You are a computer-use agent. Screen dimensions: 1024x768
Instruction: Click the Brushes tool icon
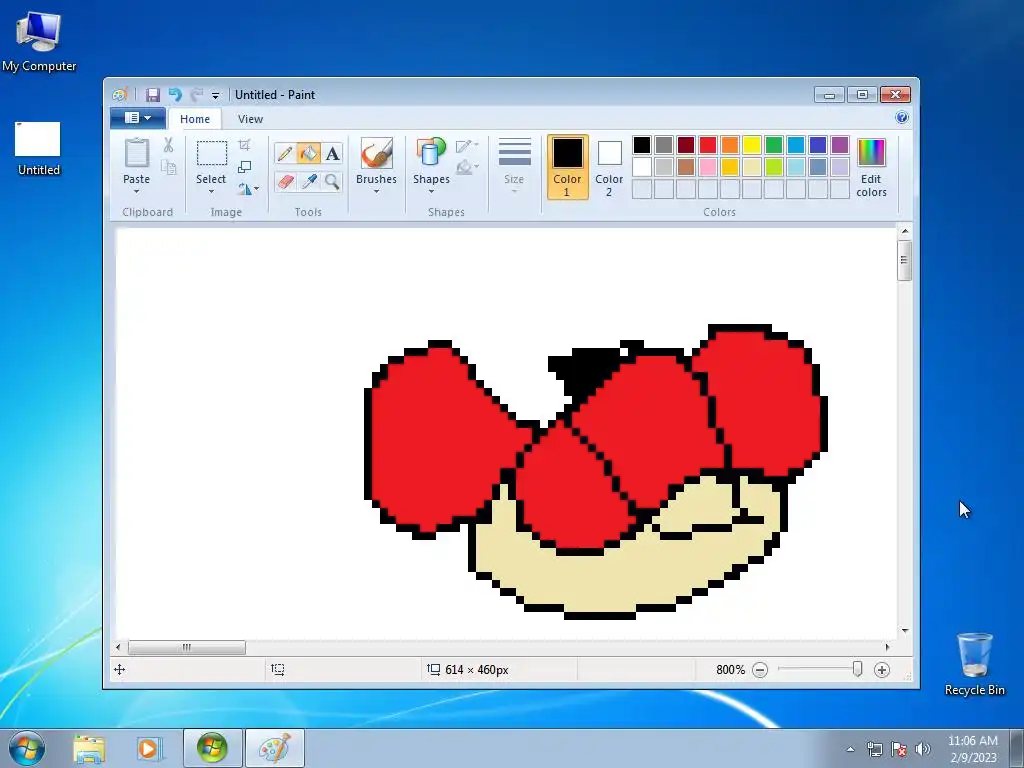[376, 154]
